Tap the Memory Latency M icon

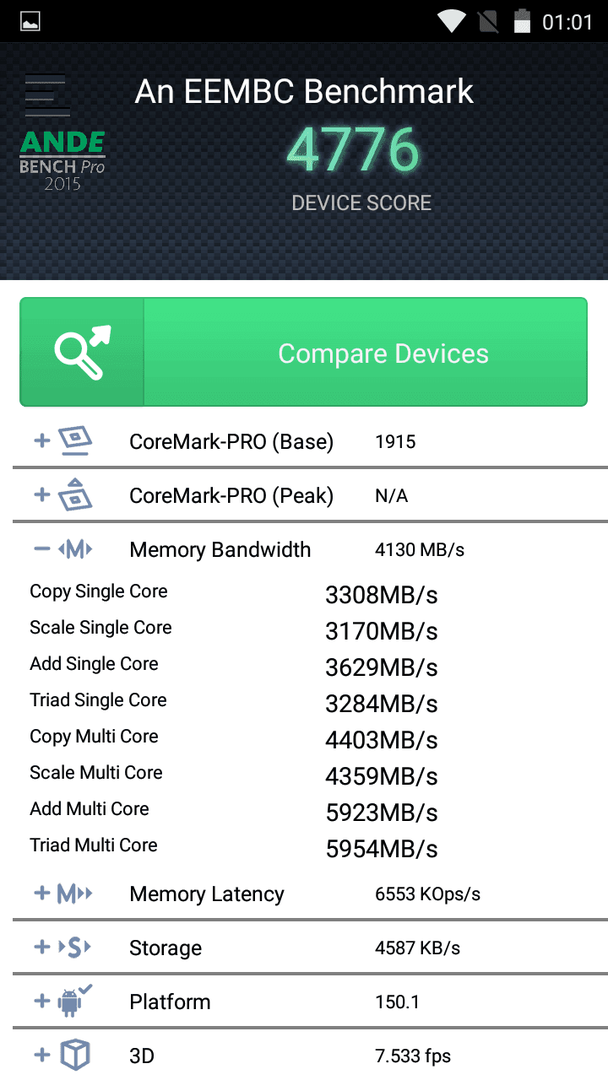click(74, 894)
